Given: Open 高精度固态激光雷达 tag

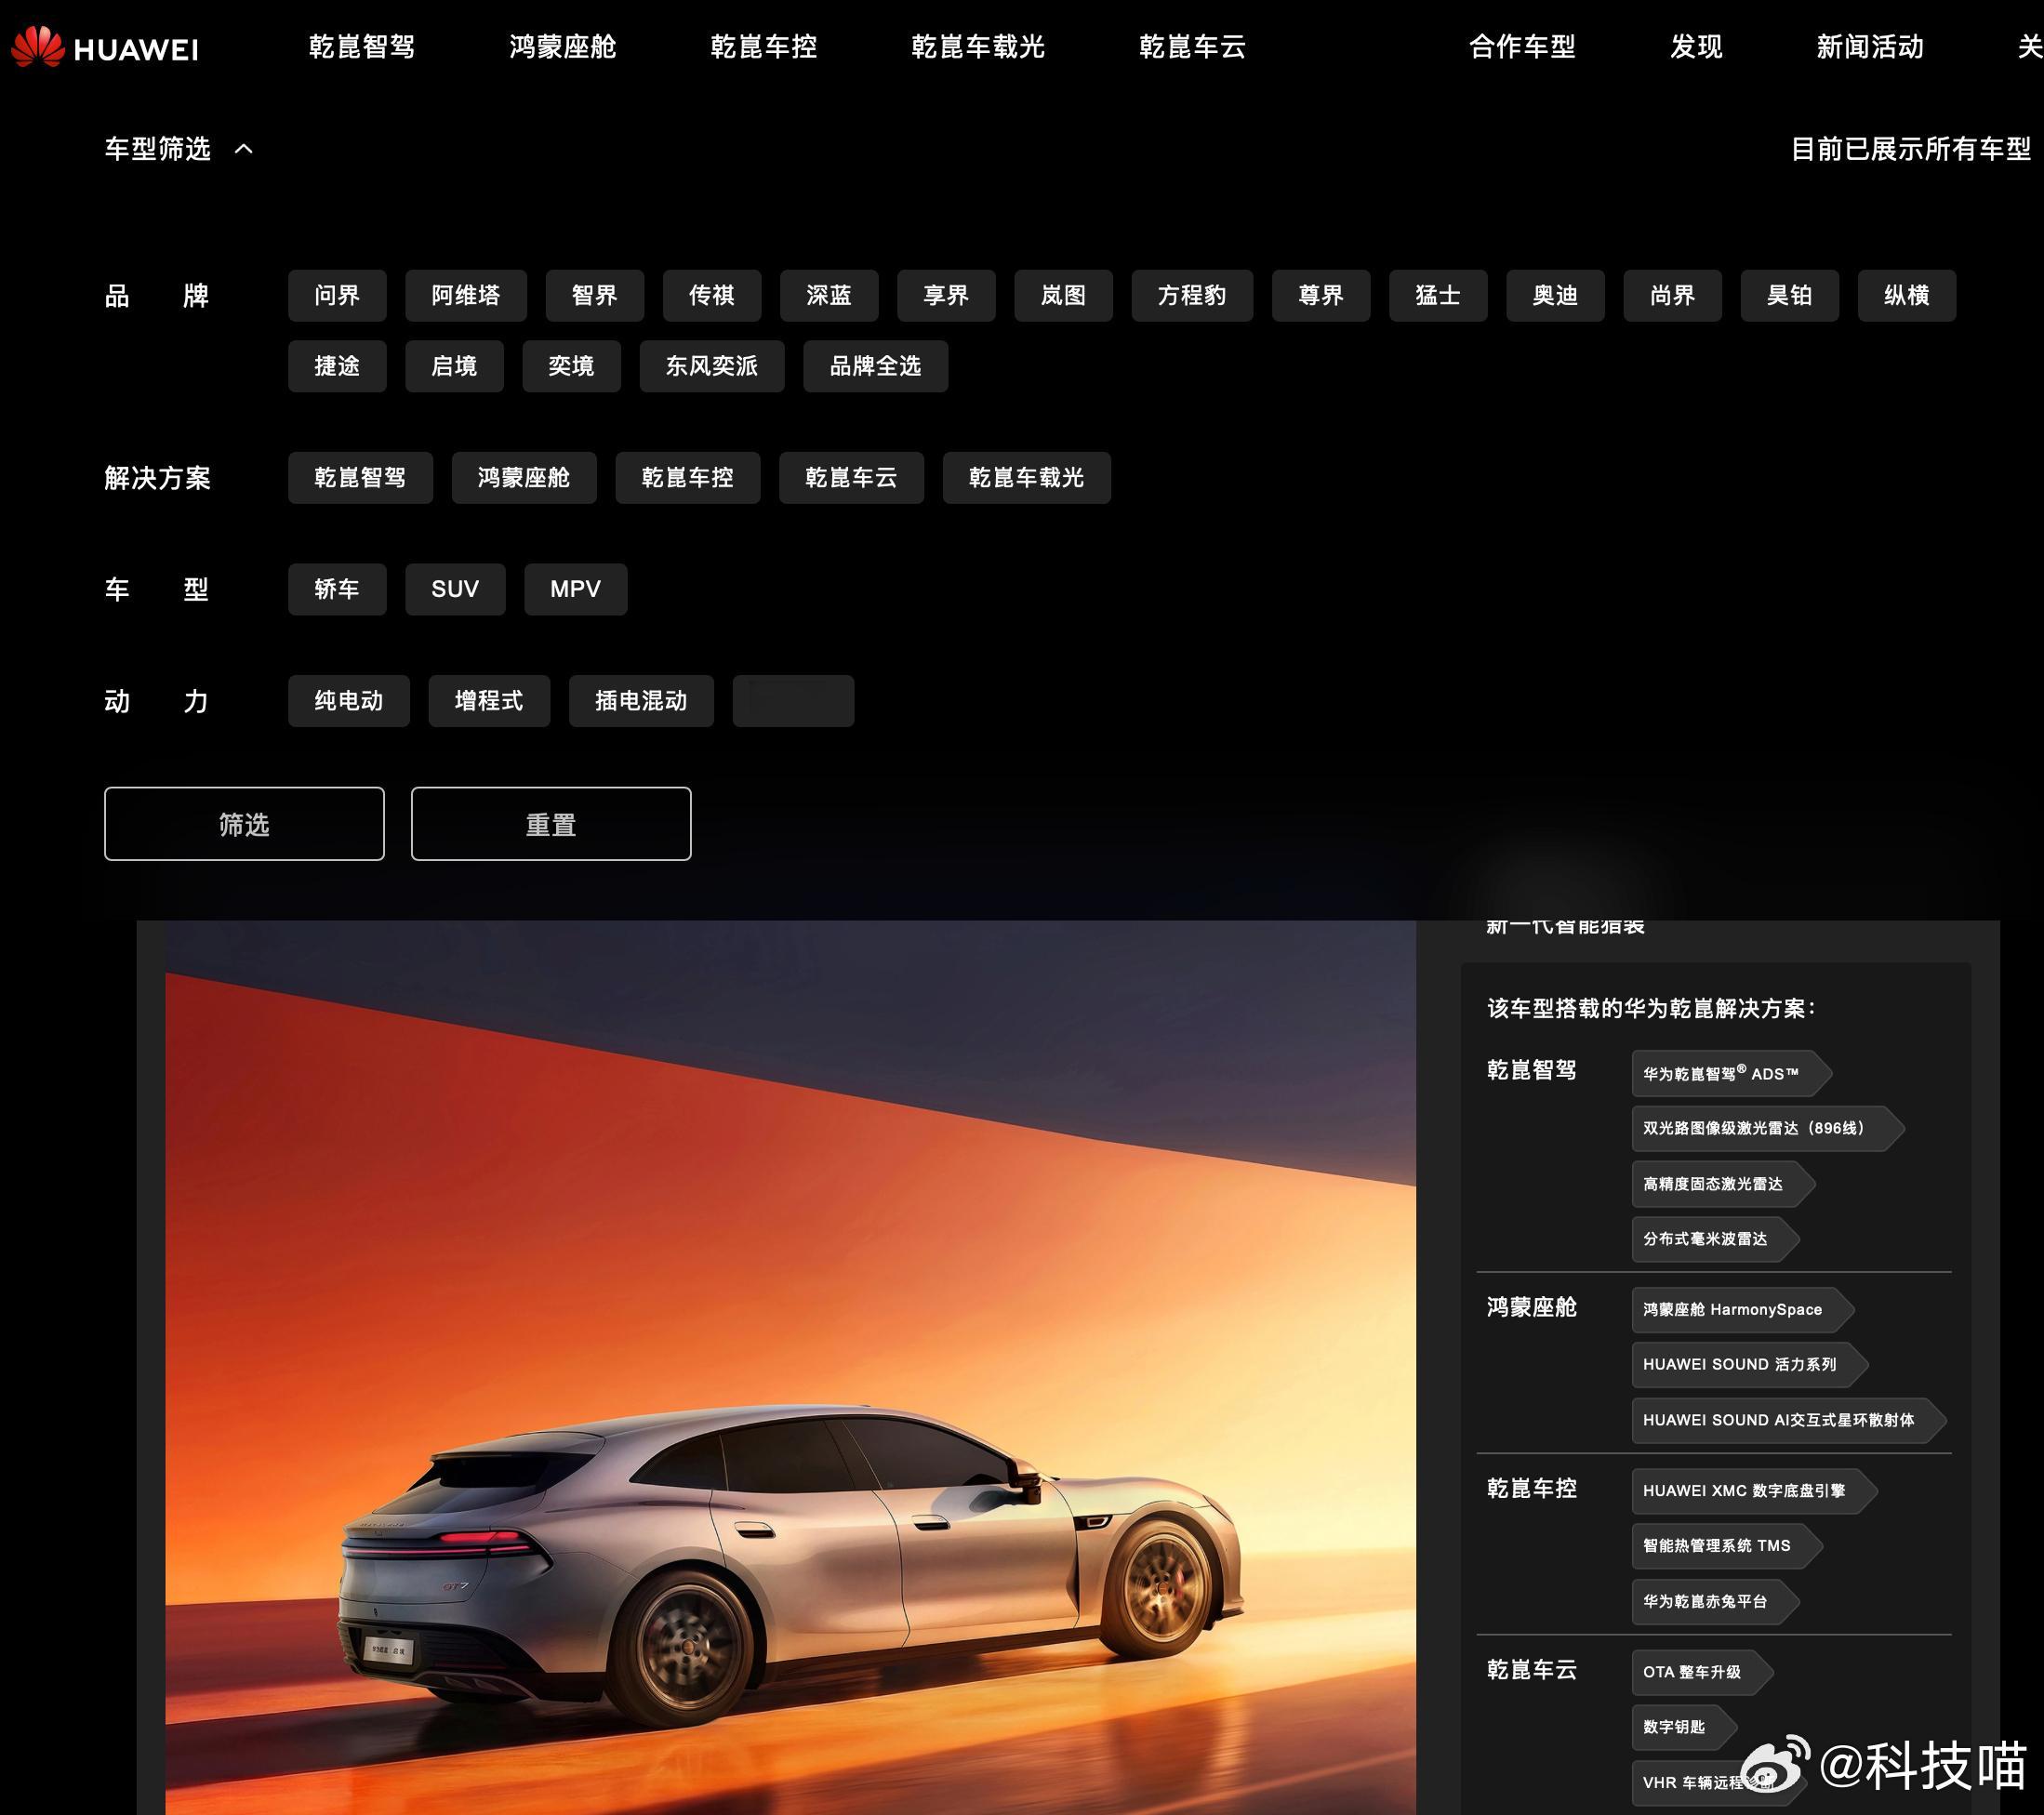Looking at the screenshot, I should [1723, 1183].
